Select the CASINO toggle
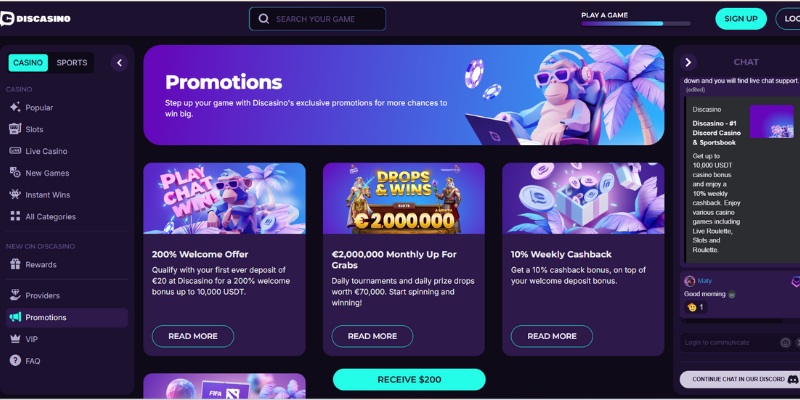 [x=28, y=63]
